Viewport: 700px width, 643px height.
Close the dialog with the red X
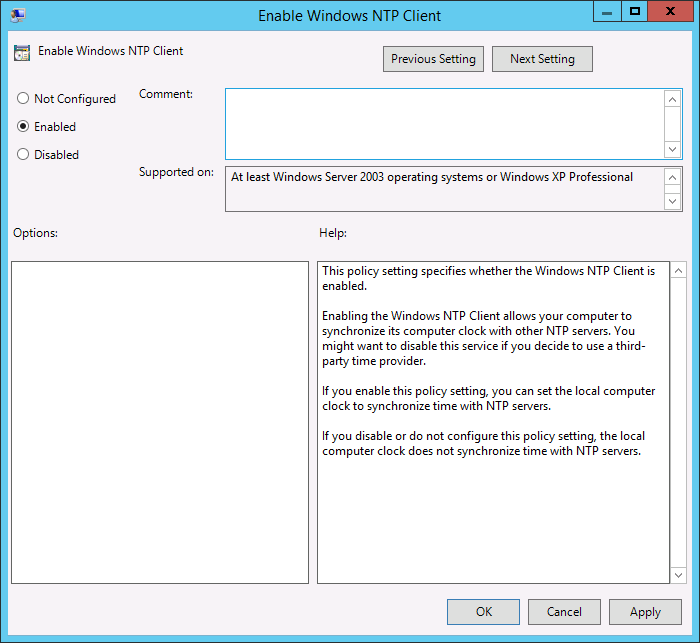coord(671,12)
